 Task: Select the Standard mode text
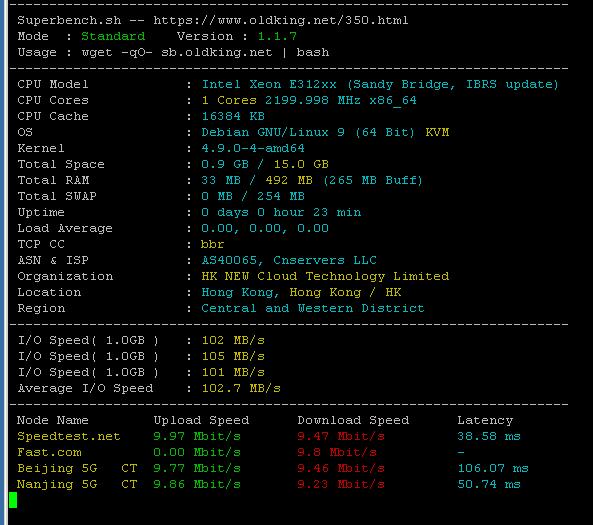pos(113,36)
